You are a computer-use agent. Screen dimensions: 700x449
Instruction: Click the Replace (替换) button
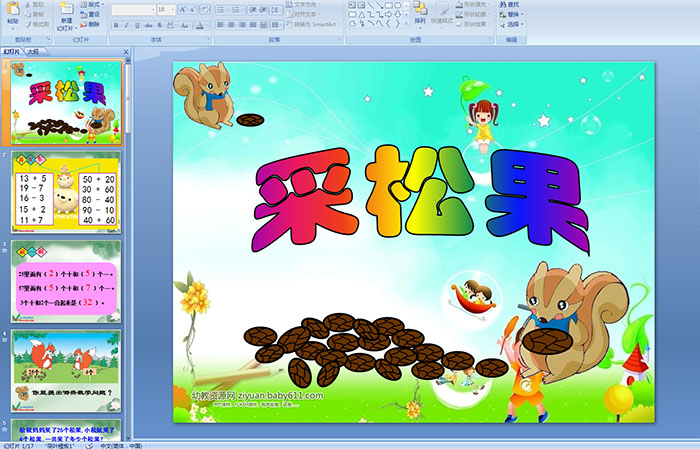[512, 14]
